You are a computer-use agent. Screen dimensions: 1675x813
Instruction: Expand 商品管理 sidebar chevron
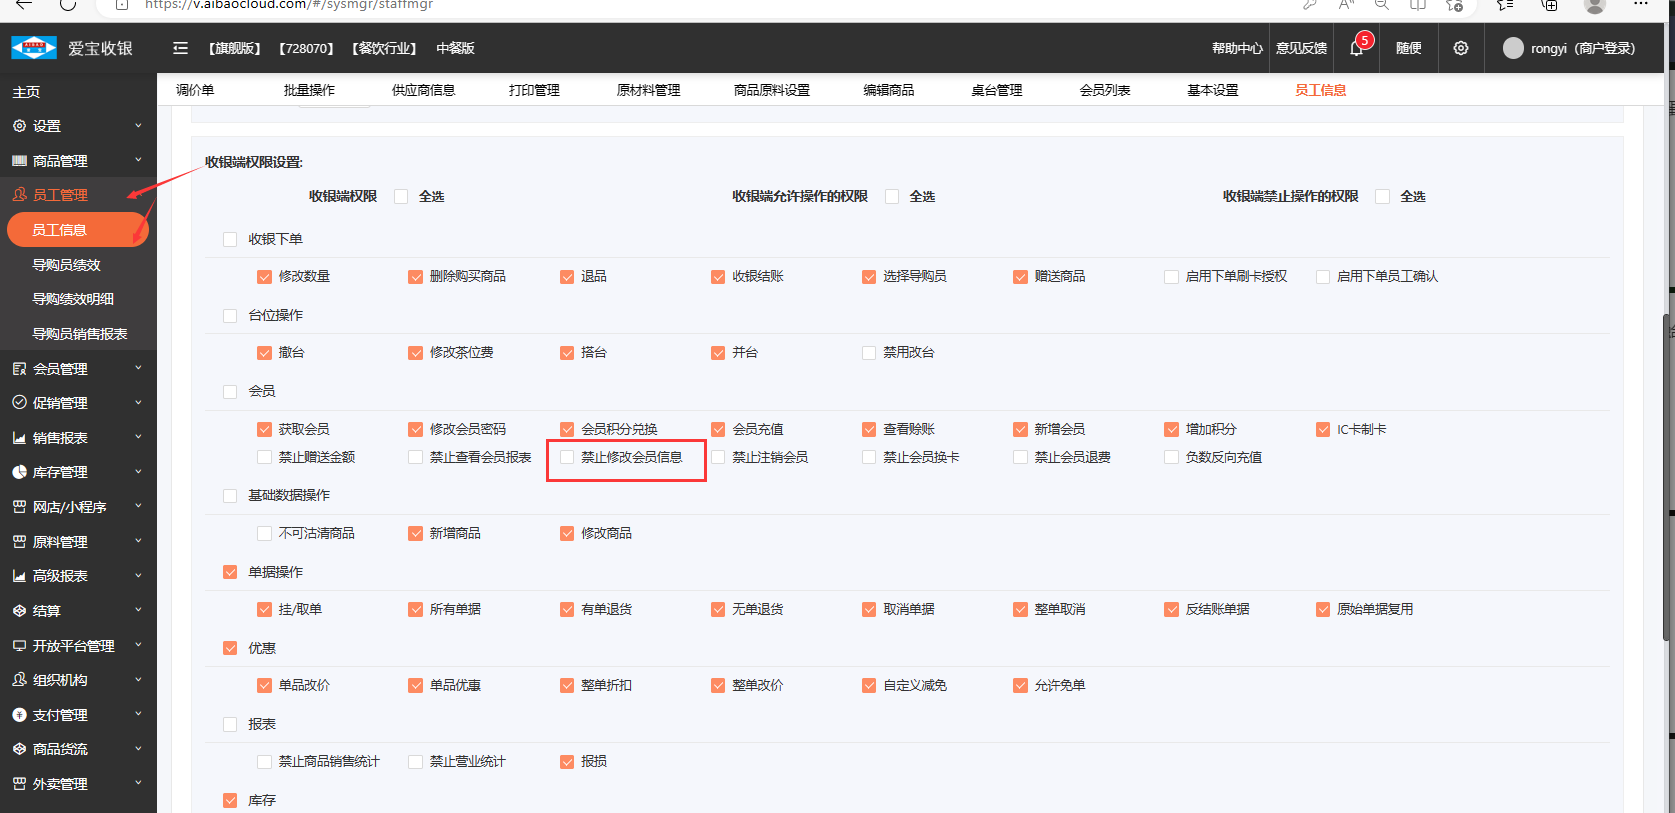pos(138,160)
